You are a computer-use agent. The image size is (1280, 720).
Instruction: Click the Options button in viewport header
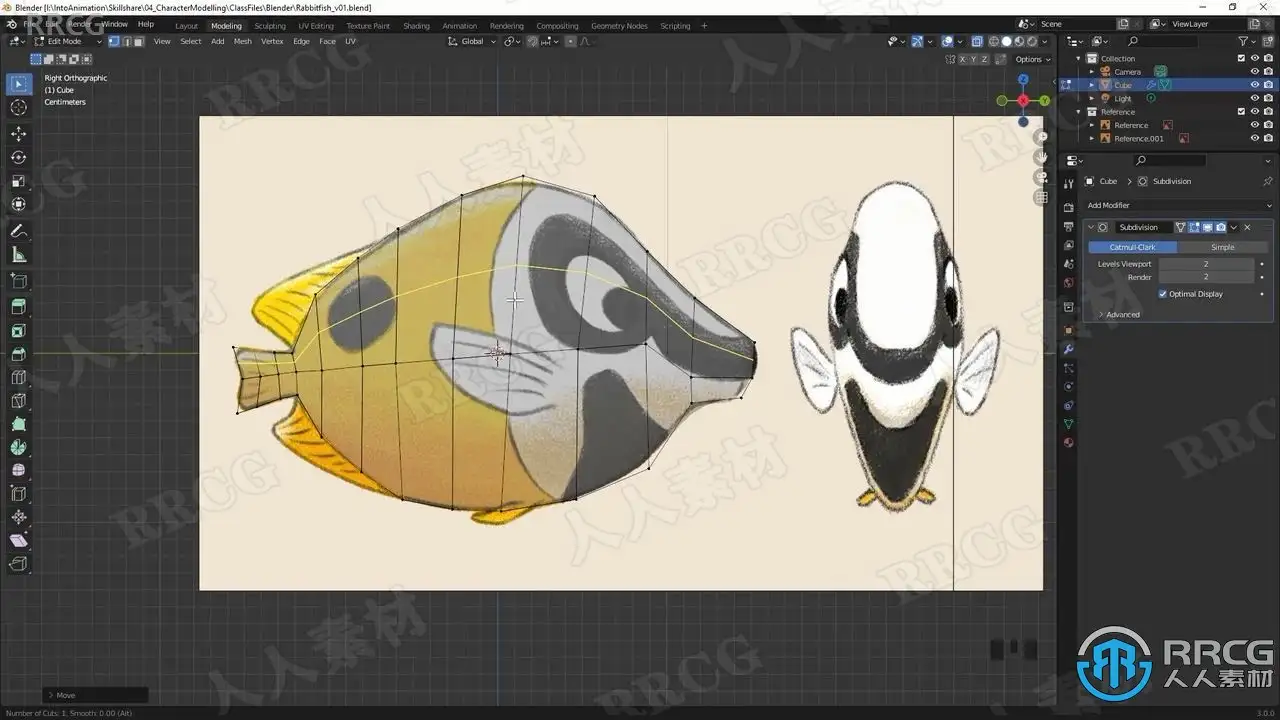coord(1029,59)
